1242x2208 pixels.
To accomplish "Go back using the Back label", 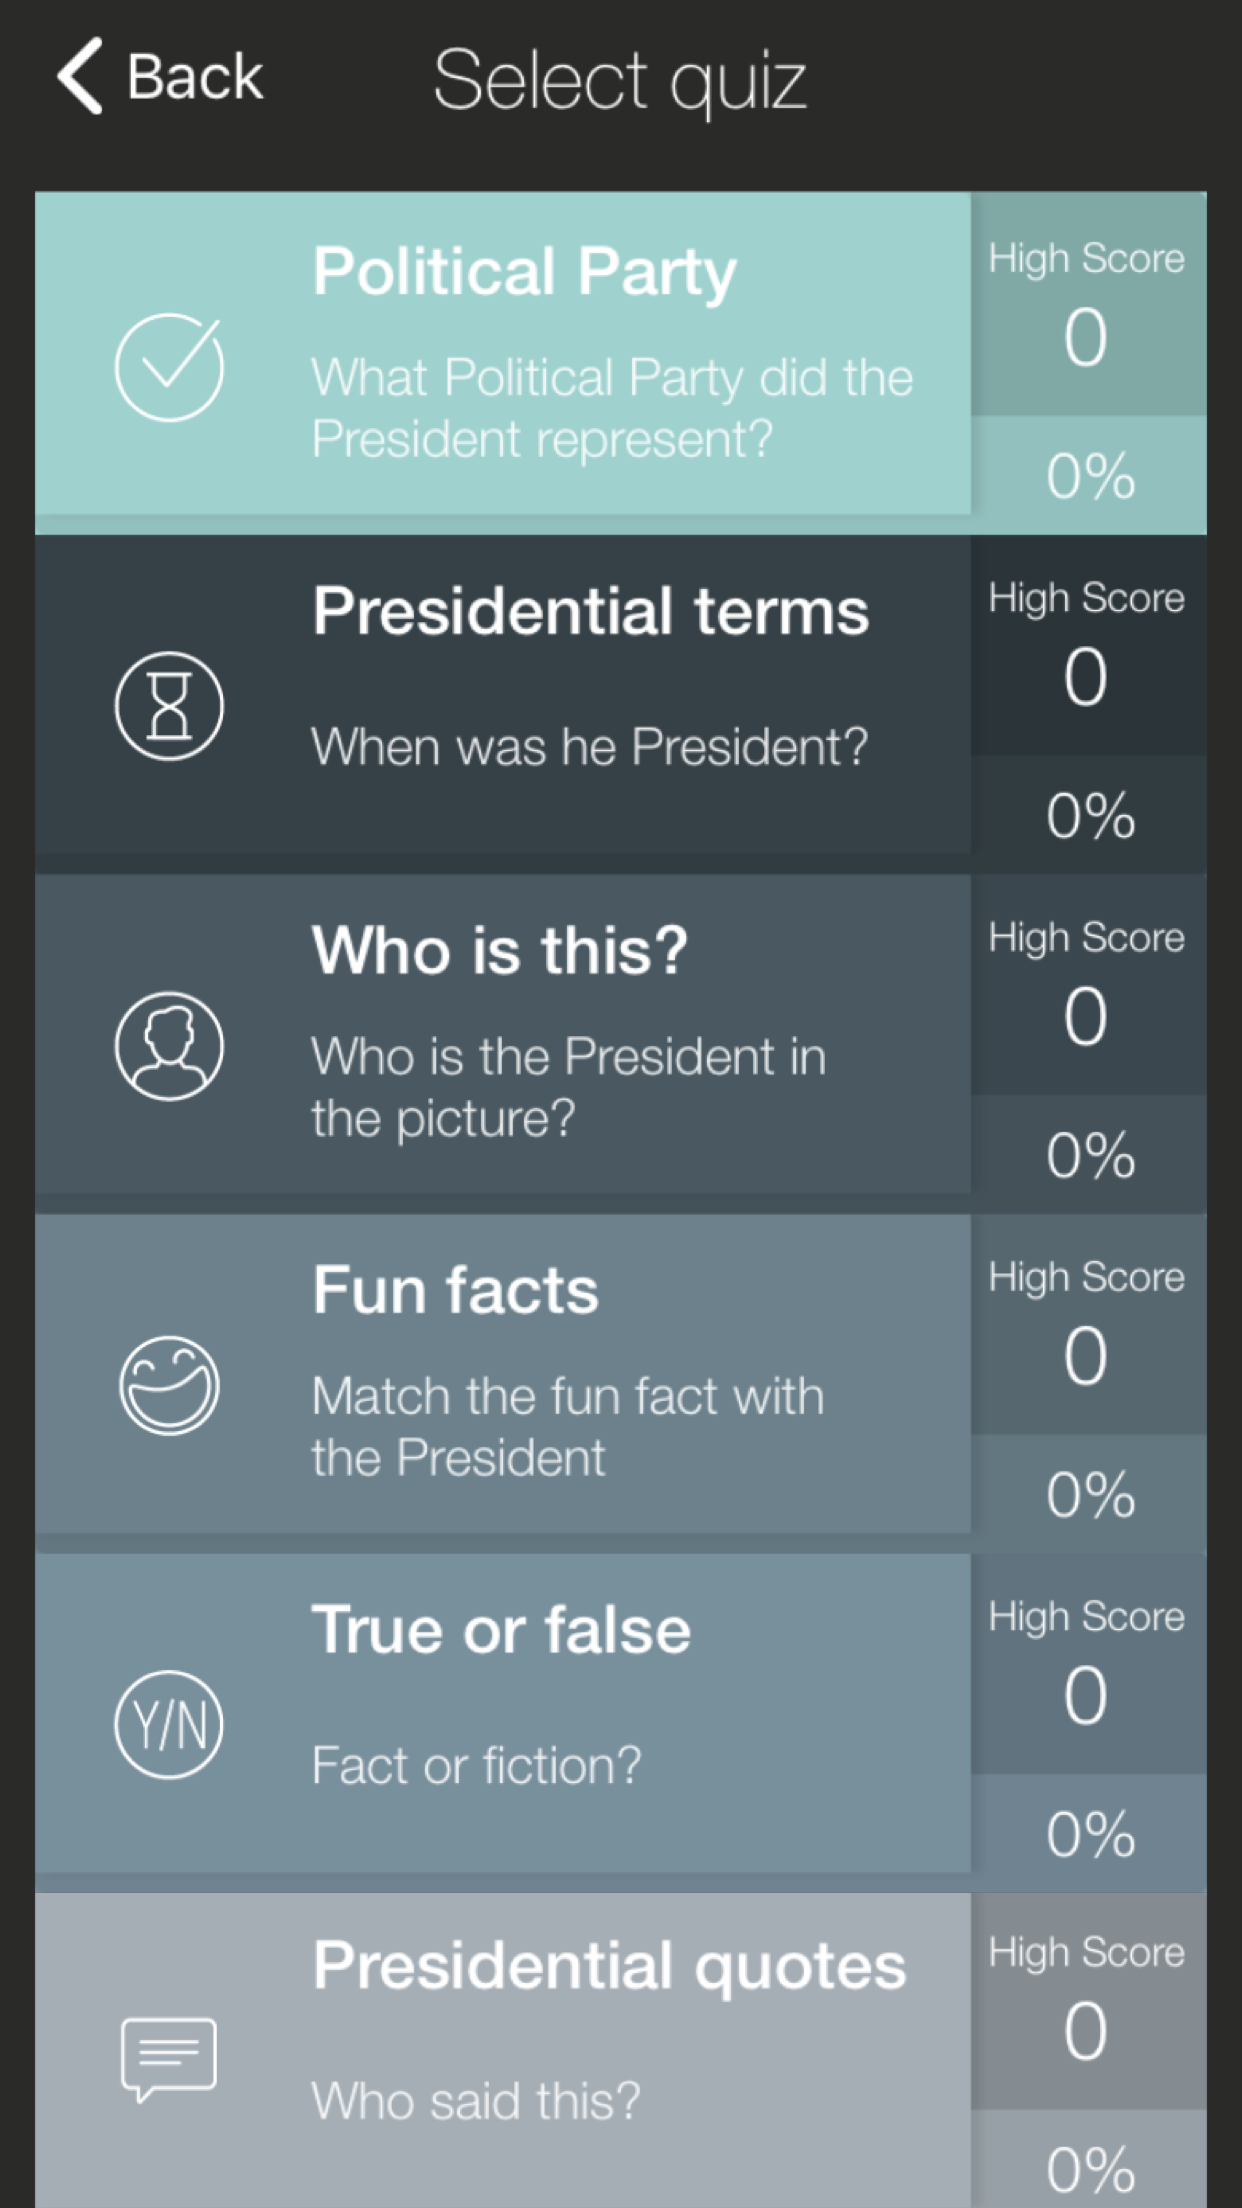I will click(x=195, y=77).
